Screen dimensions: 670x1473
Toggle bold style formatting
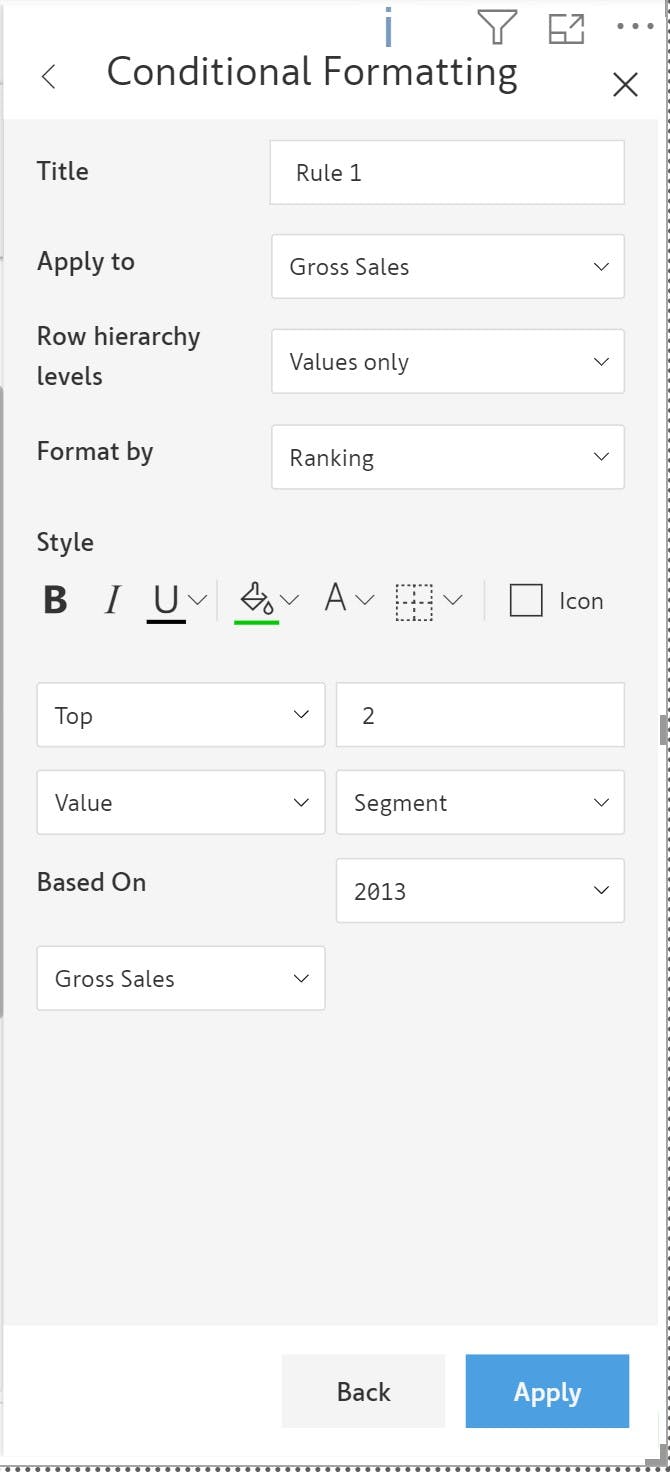[x=56, y=600]
